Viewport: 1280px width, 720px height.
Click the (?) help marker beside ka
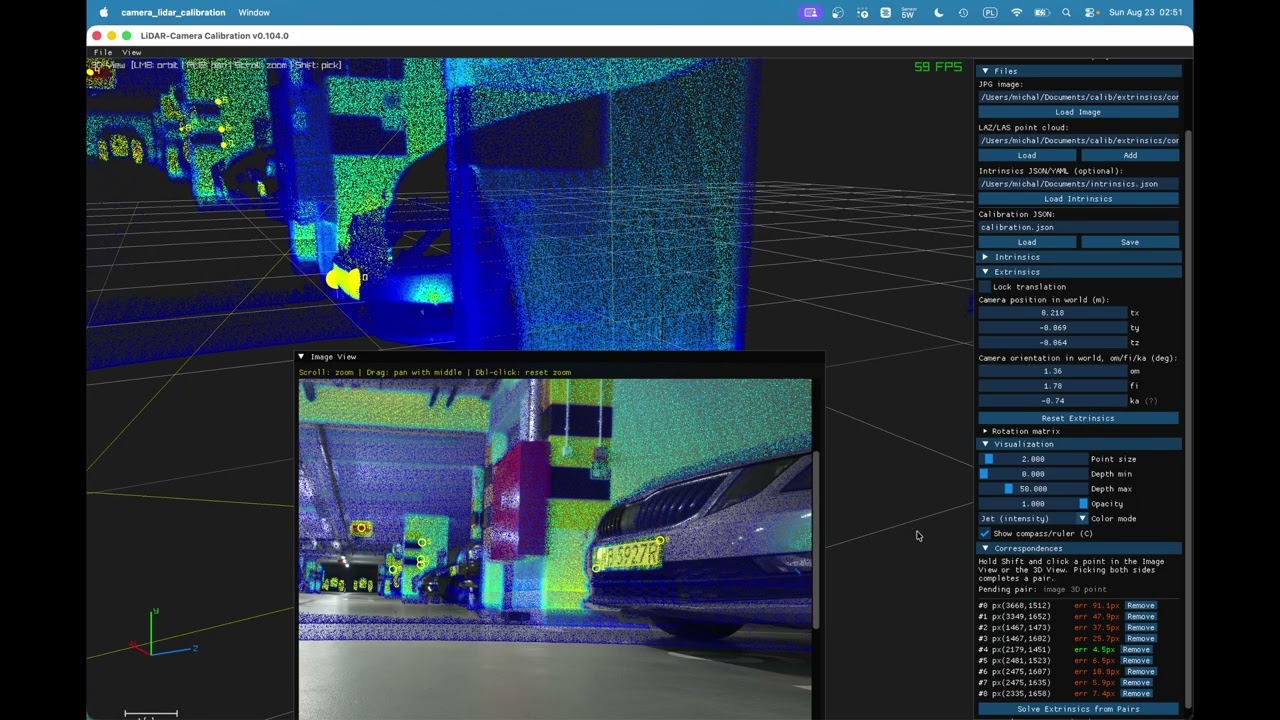(x=1150, y=401)
